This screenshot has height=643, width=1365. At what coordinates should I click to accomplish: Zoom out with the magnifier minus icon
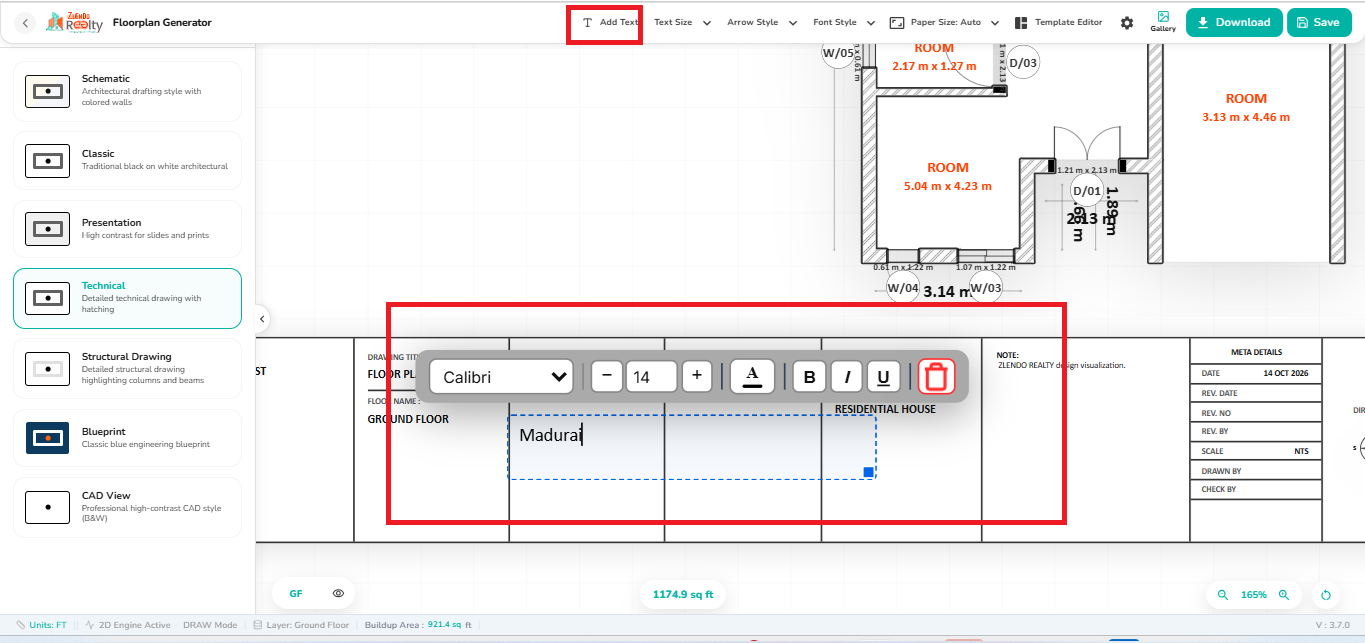1222,595
